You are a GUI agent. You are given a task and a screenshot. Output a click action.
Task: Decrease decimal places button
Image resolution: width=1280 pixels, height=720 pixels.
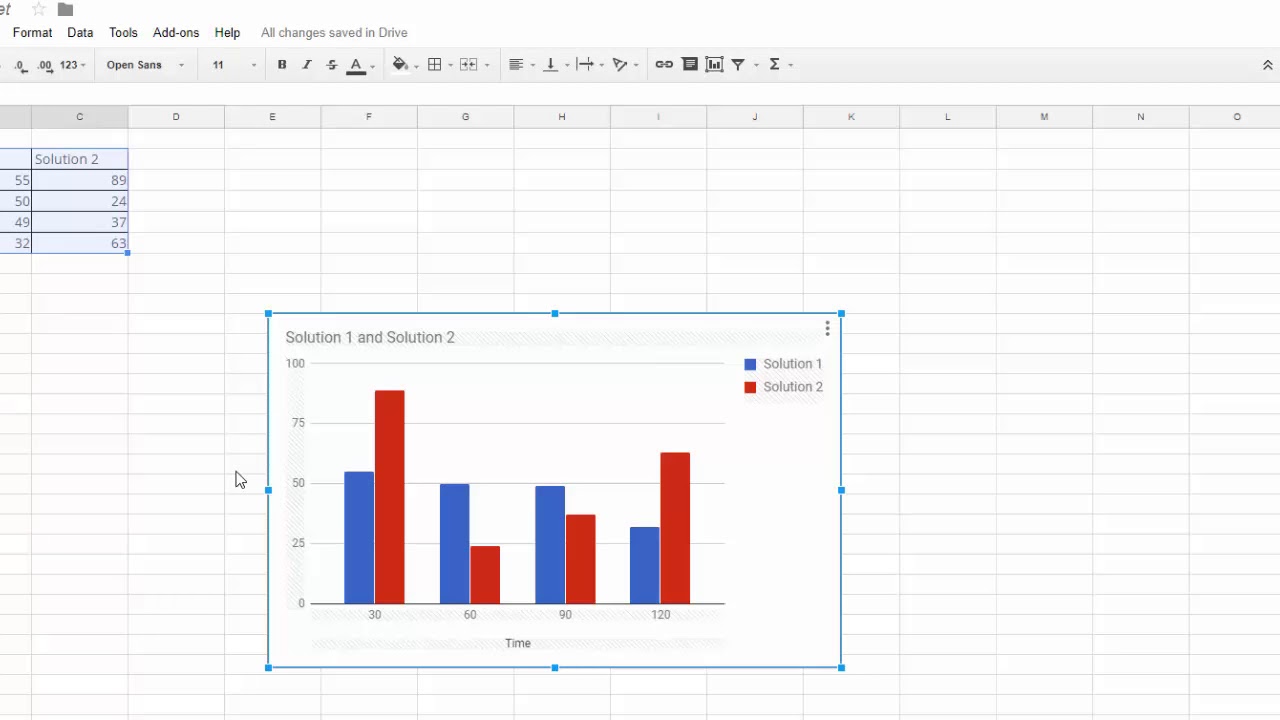point(21,65)
